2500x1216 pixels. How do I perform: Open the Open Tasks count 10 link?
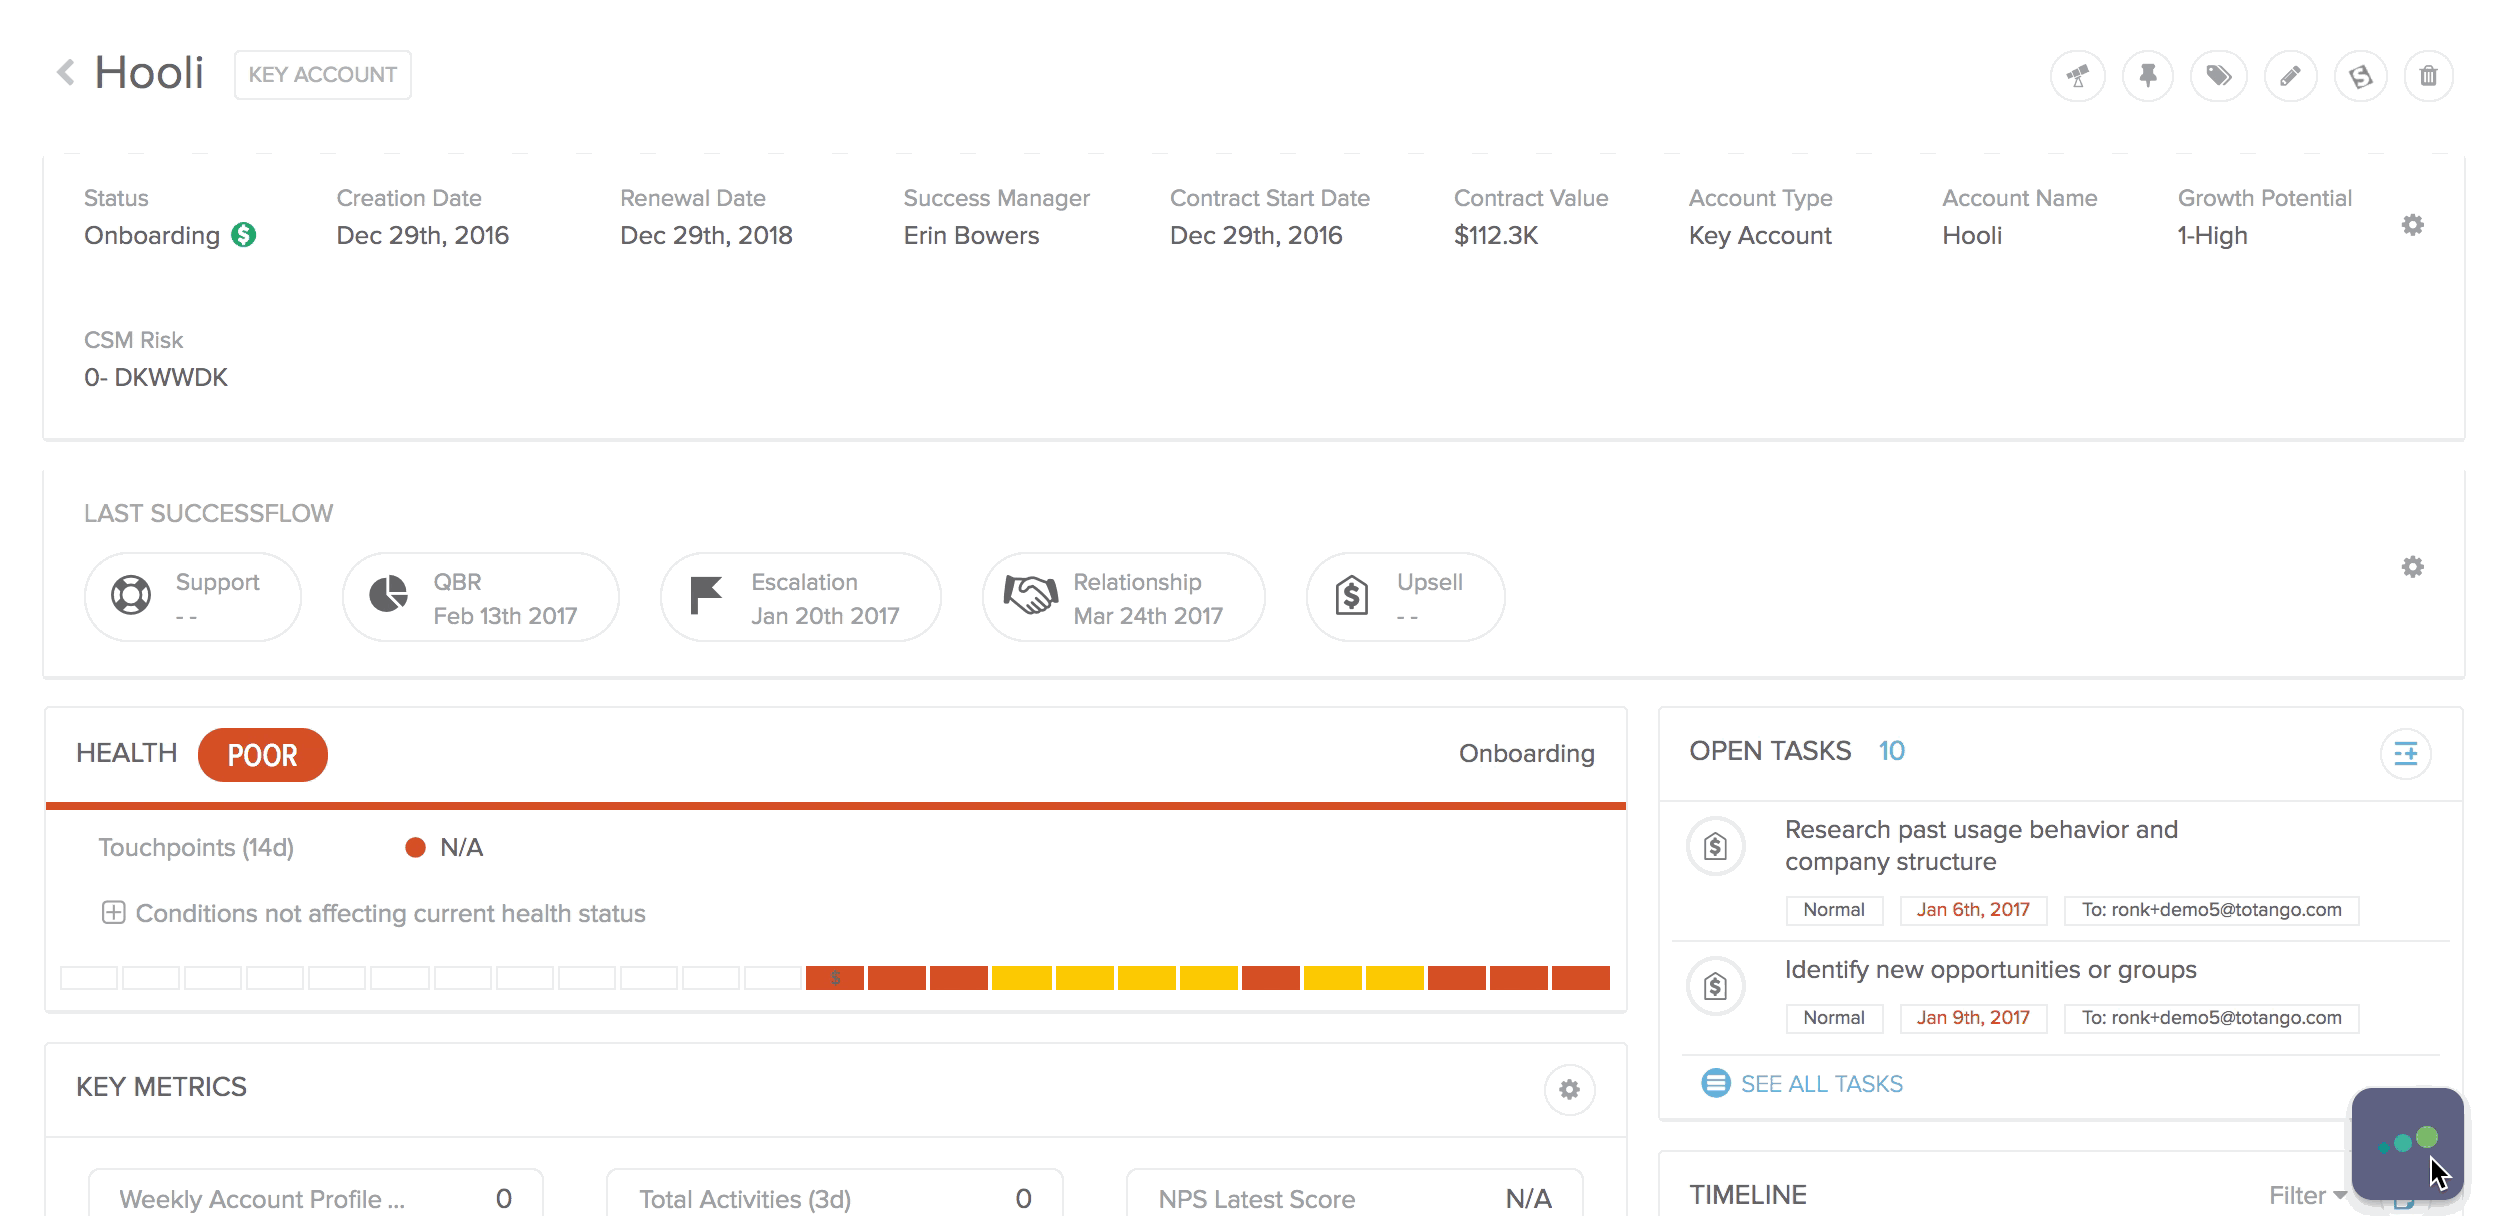point(1891,751)
